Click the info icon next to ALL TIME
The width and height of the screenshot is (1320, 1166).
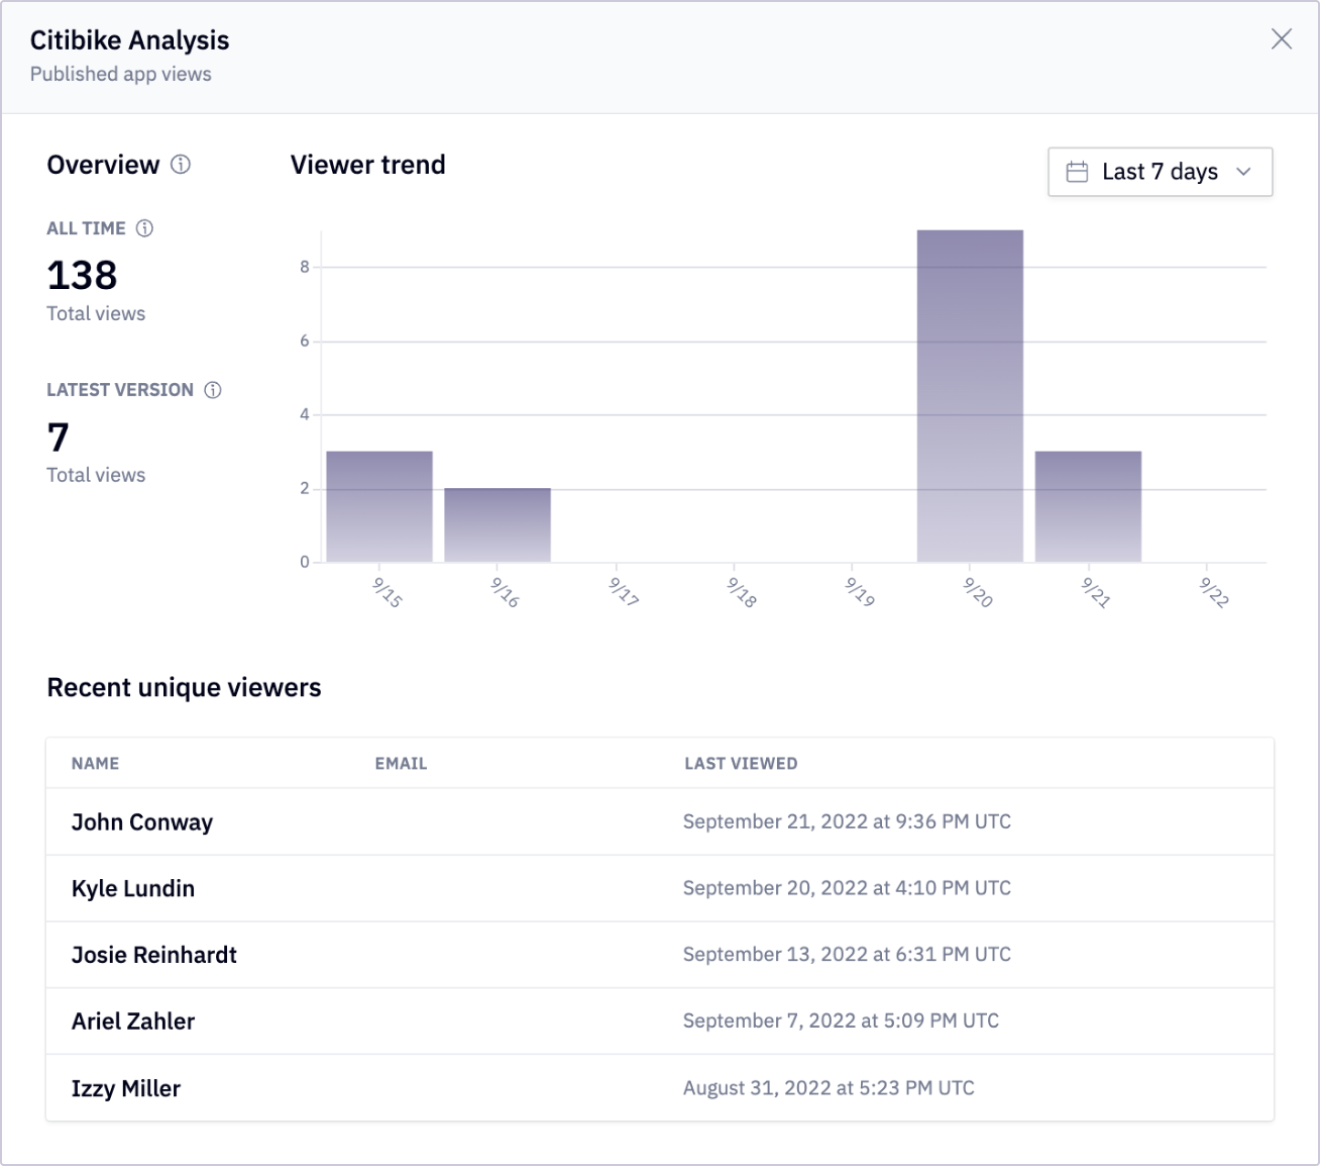tap(145, 228)
